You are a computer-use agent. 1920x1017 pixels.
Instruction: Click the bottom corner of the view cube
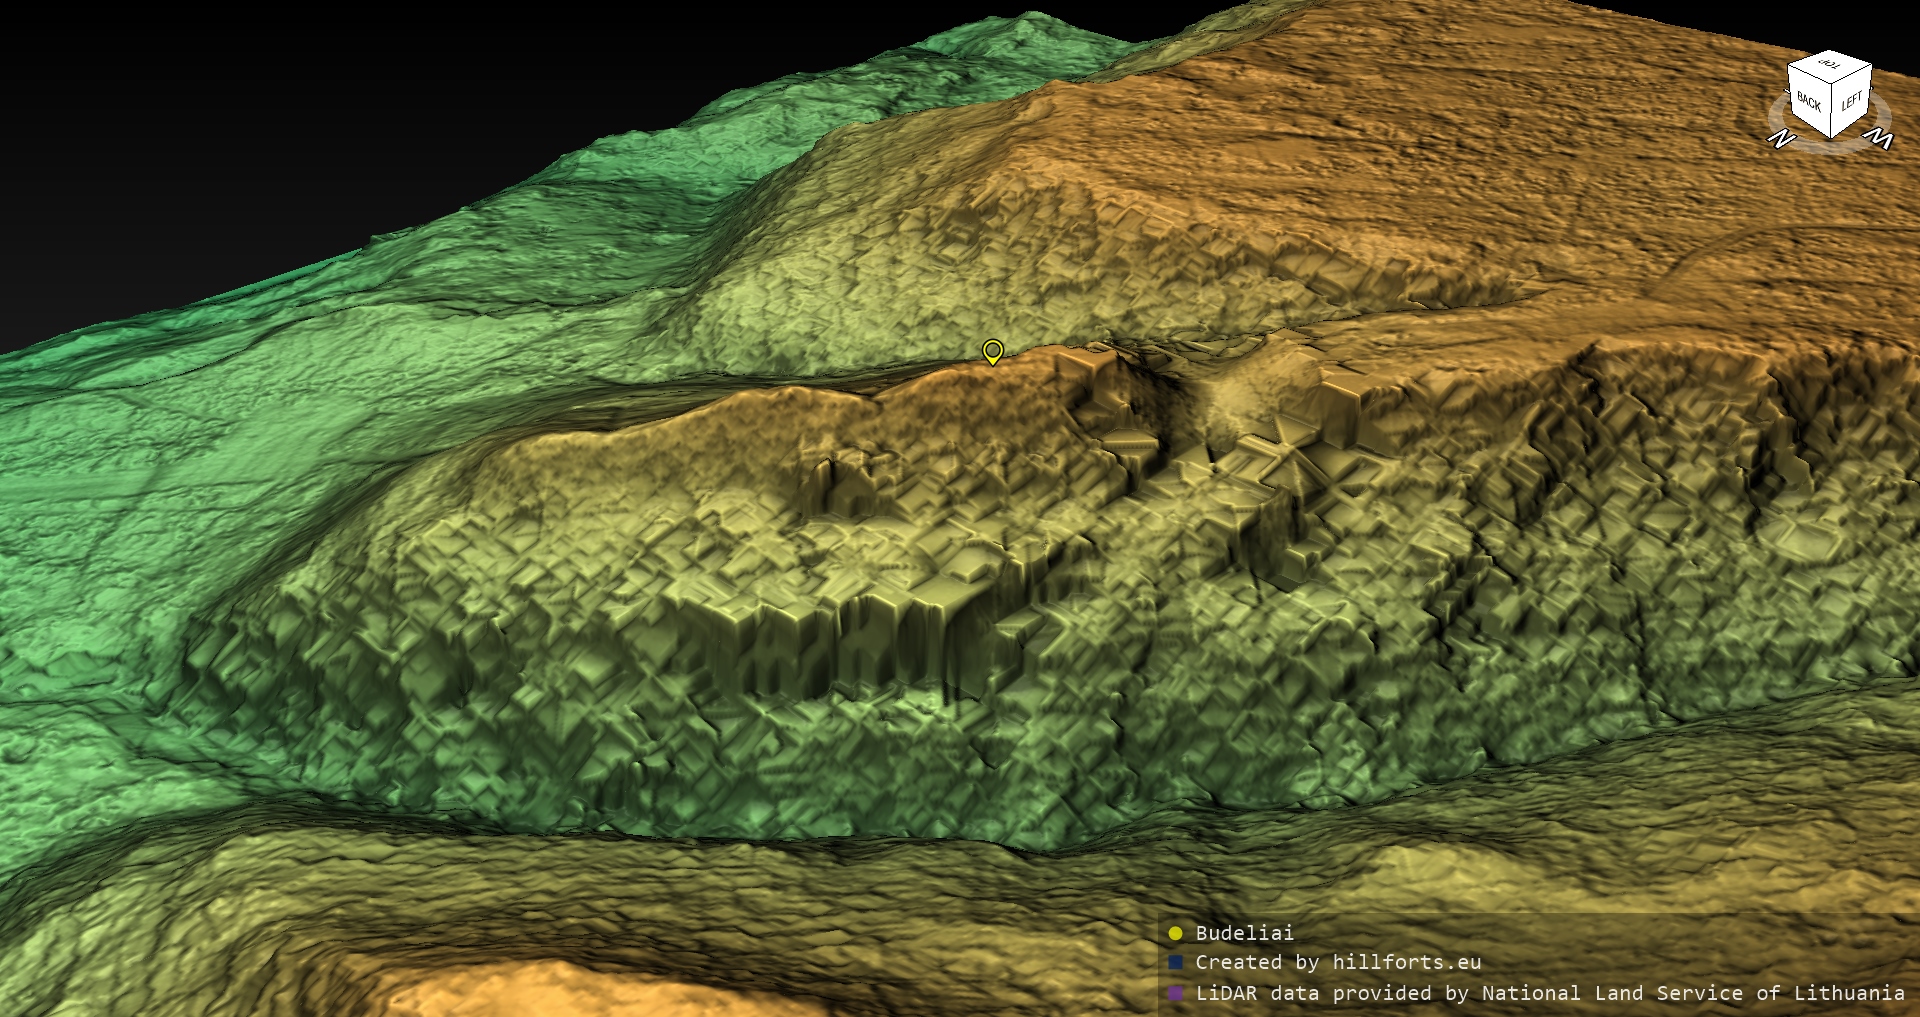pos(1831,138)
